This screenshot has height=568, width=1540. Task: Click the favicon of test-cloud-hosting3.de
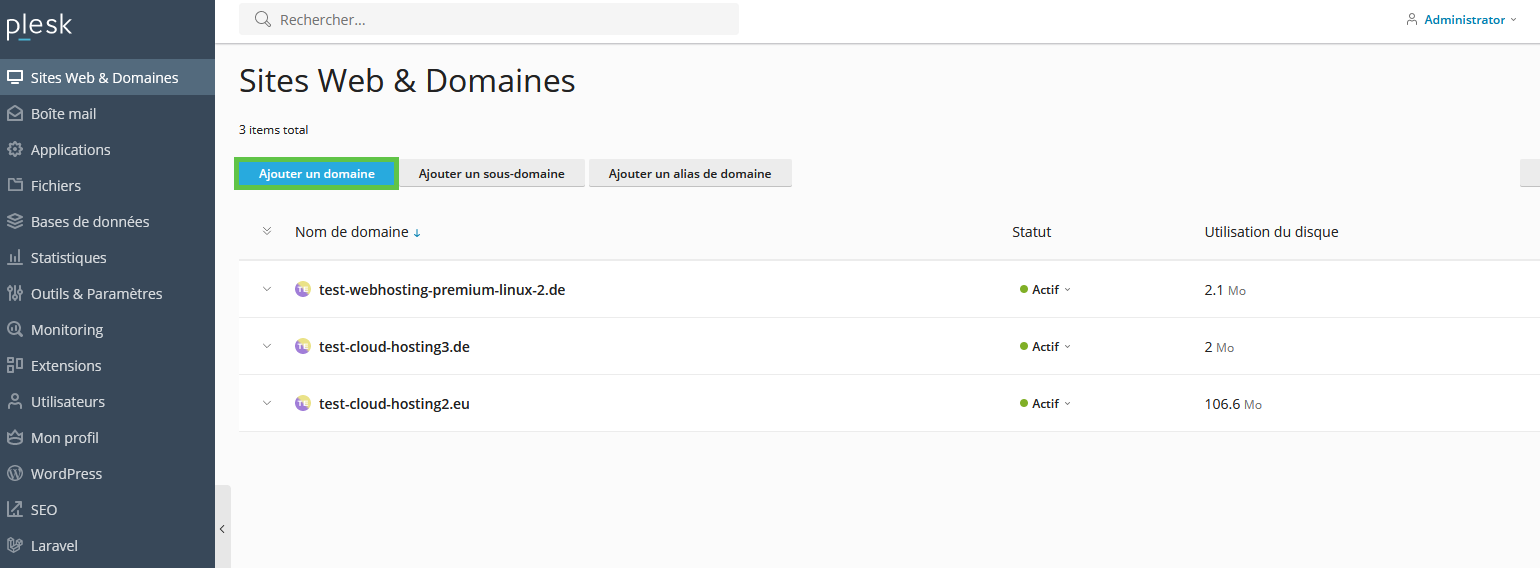pos(303,346)
